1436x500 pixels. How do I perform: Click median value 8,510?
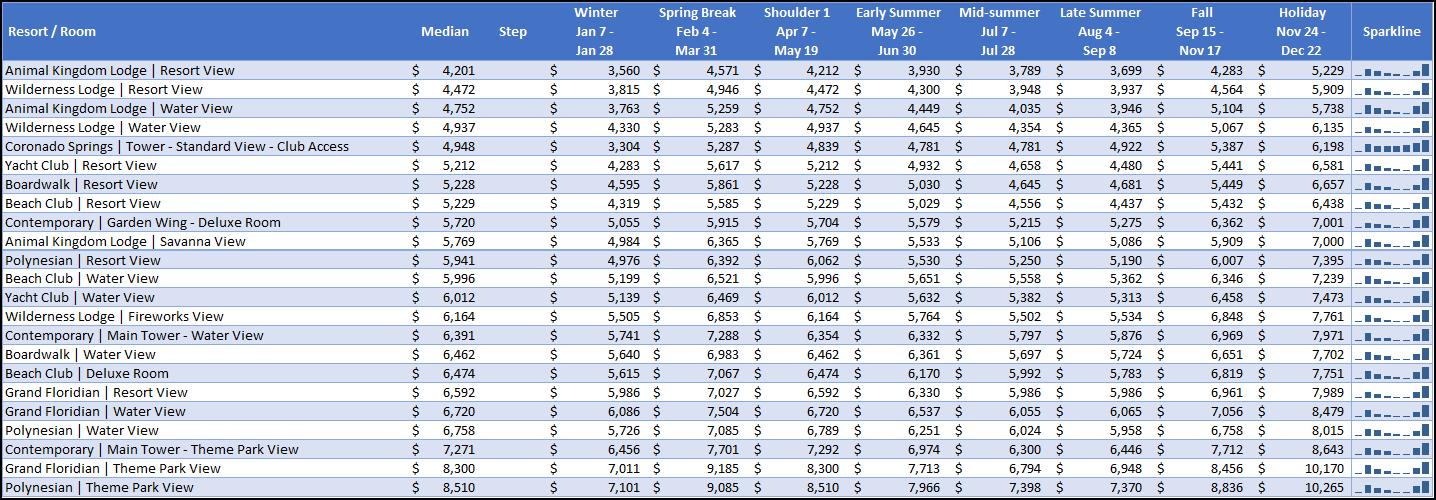(458, 487)
